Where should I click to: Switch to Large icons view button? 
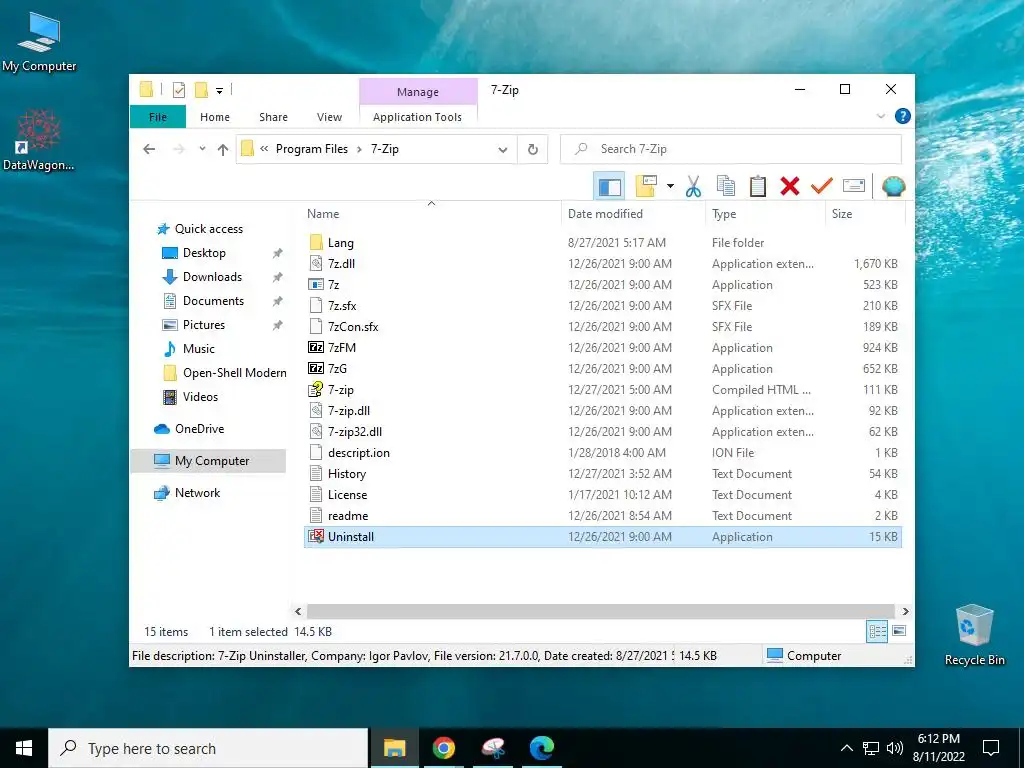pos(899,631)
